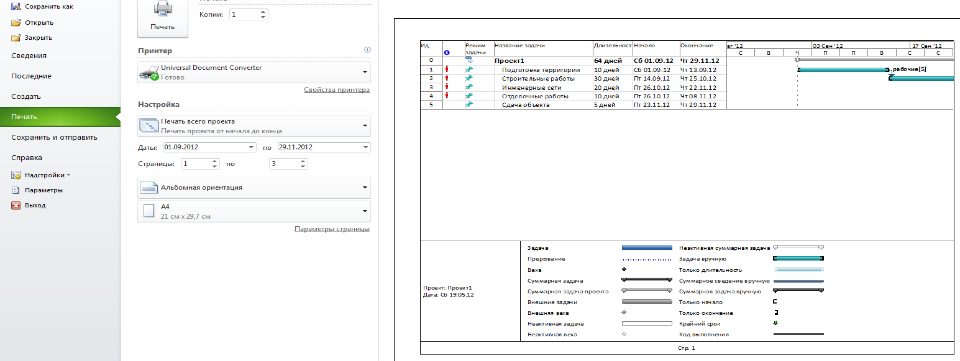Image resolution: width=960 pixels, height=361 pixels.
Task: Click the Принтер section heading
Action: click(x=156, y=51)
